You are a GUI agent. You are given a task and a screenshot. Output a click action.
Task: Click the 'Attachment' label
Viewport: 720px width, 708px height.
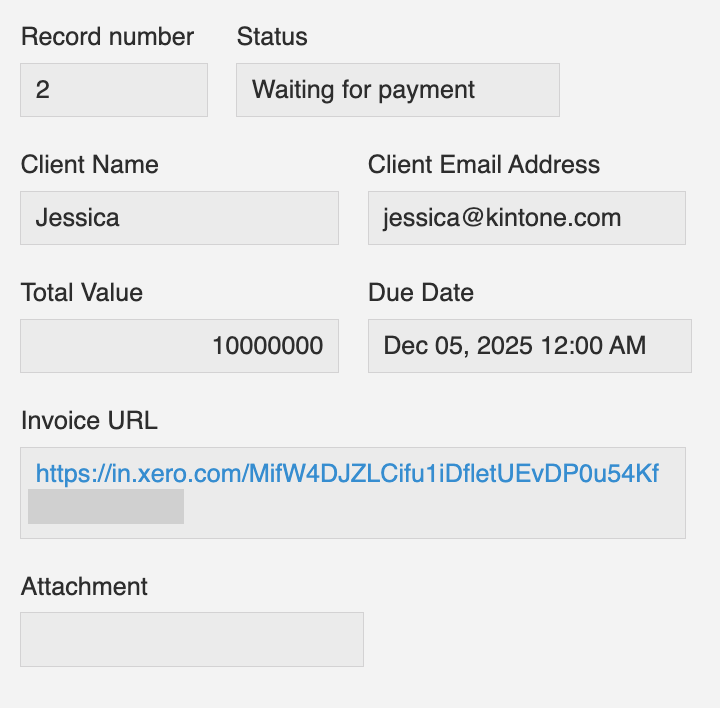pyautogui.click(x=84, y=587)
